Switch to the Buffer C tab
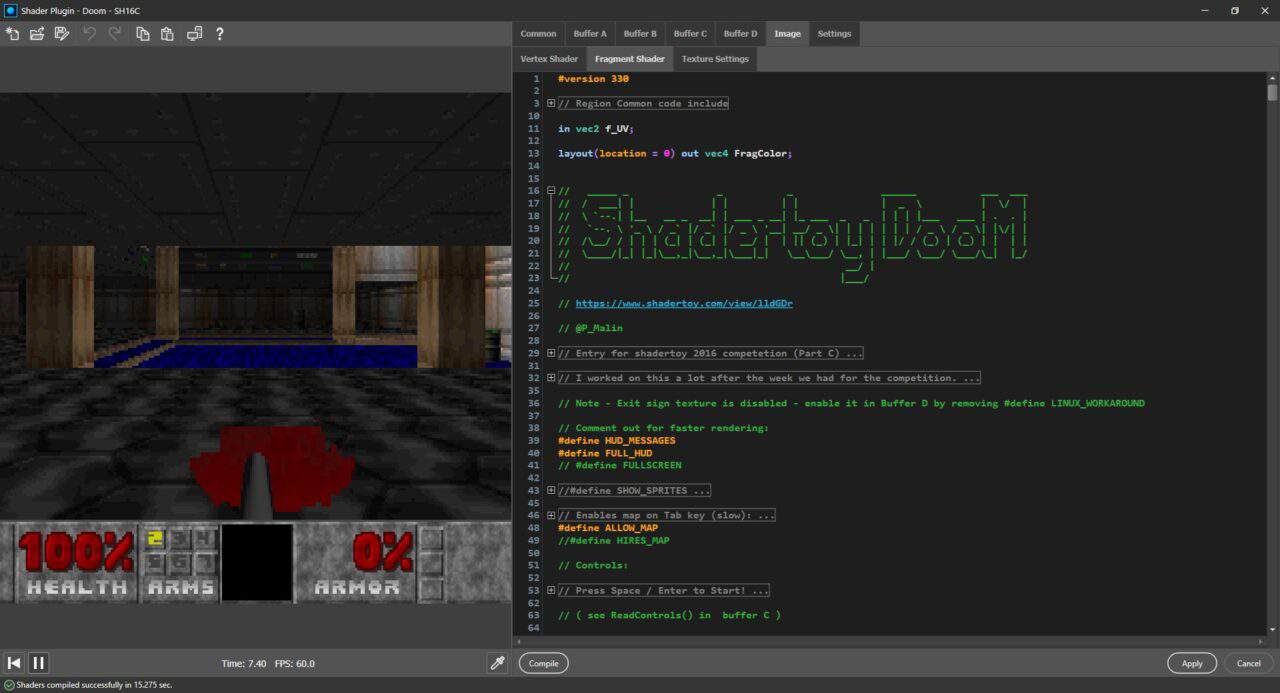Screen dimensions: 1280x693 point(690,34)
